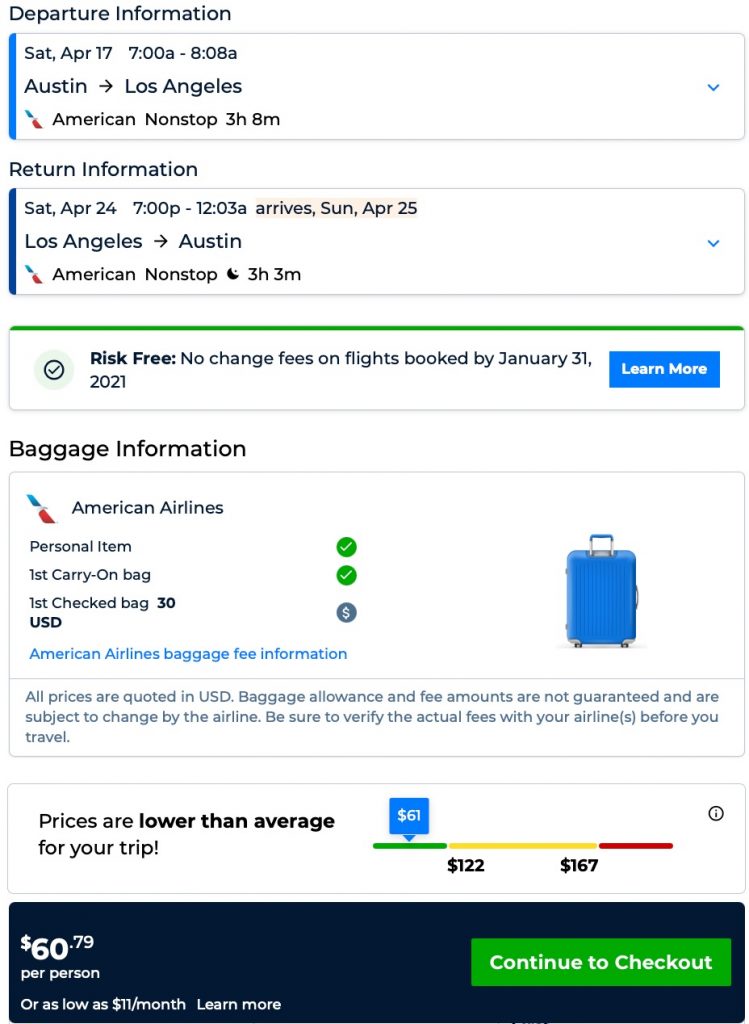The image size is (749, 1024).
Task: Click the American logo in departure flight
Action: point(34,120)
